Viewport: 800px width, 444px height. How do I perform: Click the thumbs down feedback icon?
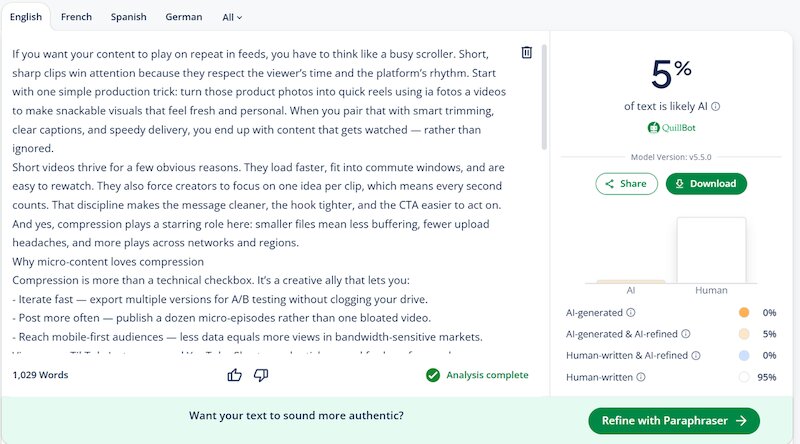tap(261, 375)
